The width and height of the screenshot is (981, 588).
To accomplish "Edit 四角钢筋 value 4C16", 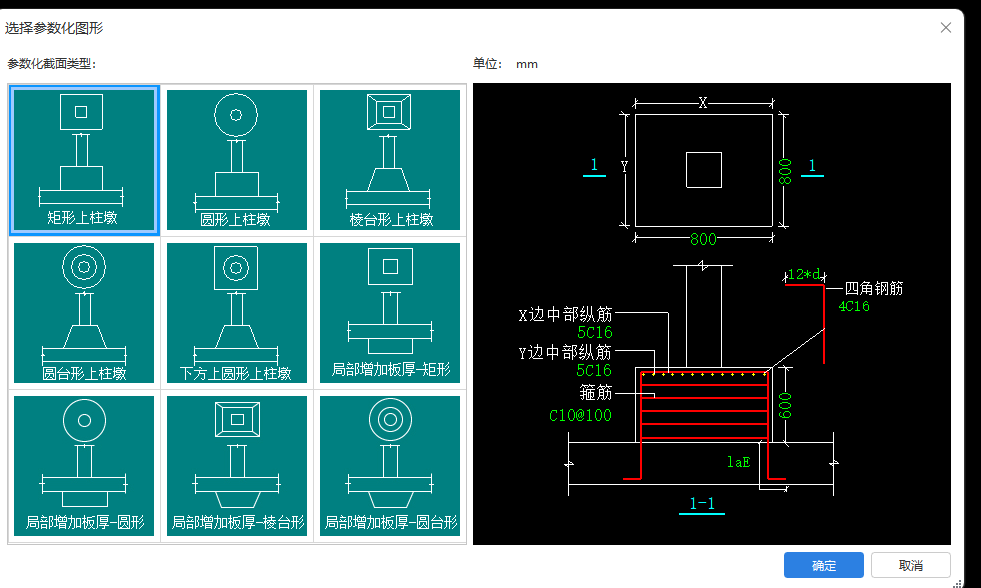I will 854,306.
